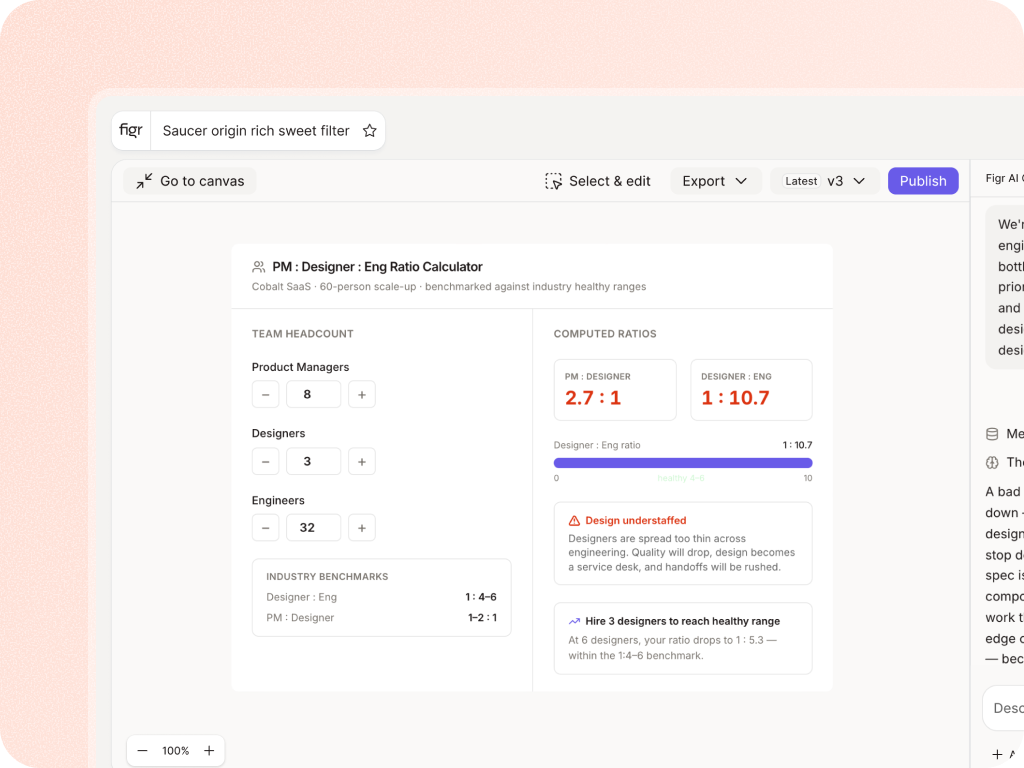Click the database icon in the Figr AI panel
Screen dimensions: 1024x768
(x=992, y=434)
